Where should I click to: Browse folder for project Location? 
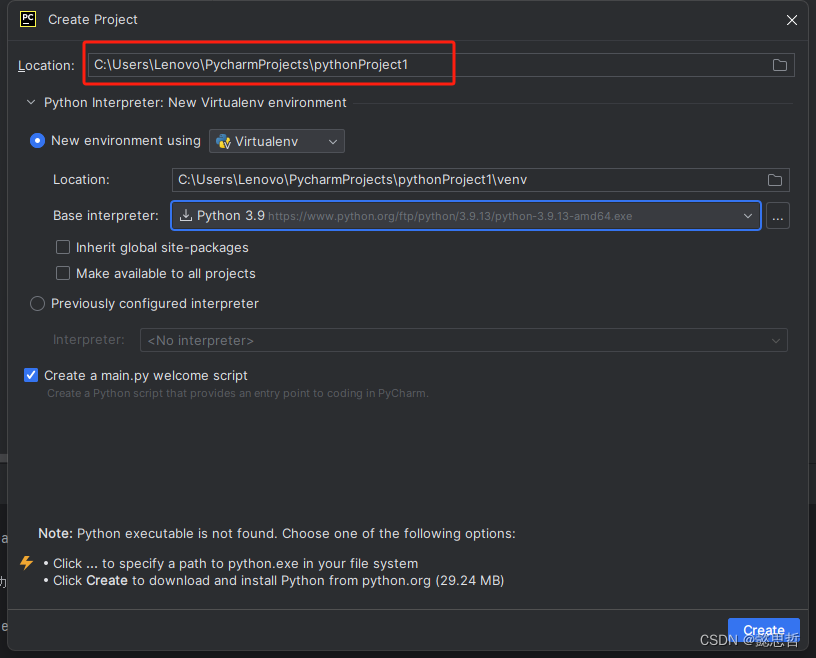point(779,65)
